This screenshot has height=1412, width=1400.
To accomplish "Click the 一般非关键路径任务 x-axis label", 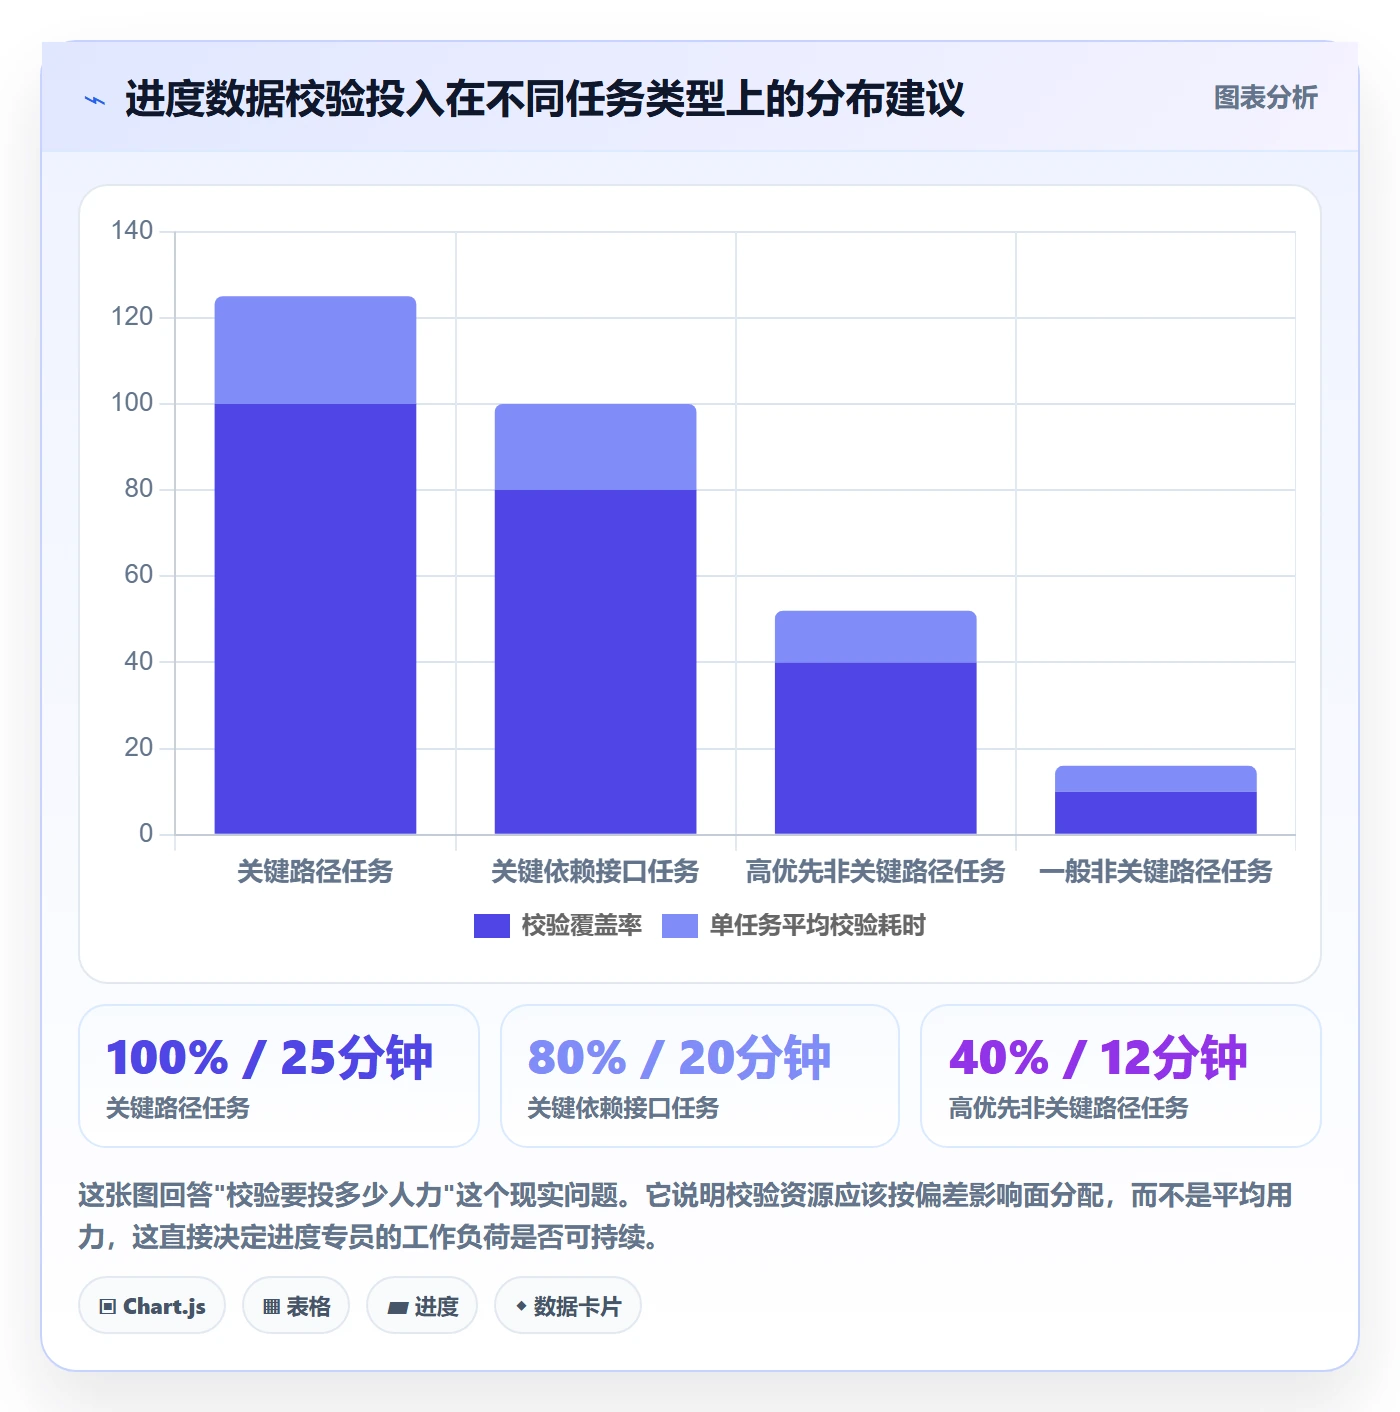I will (1156, 872).
